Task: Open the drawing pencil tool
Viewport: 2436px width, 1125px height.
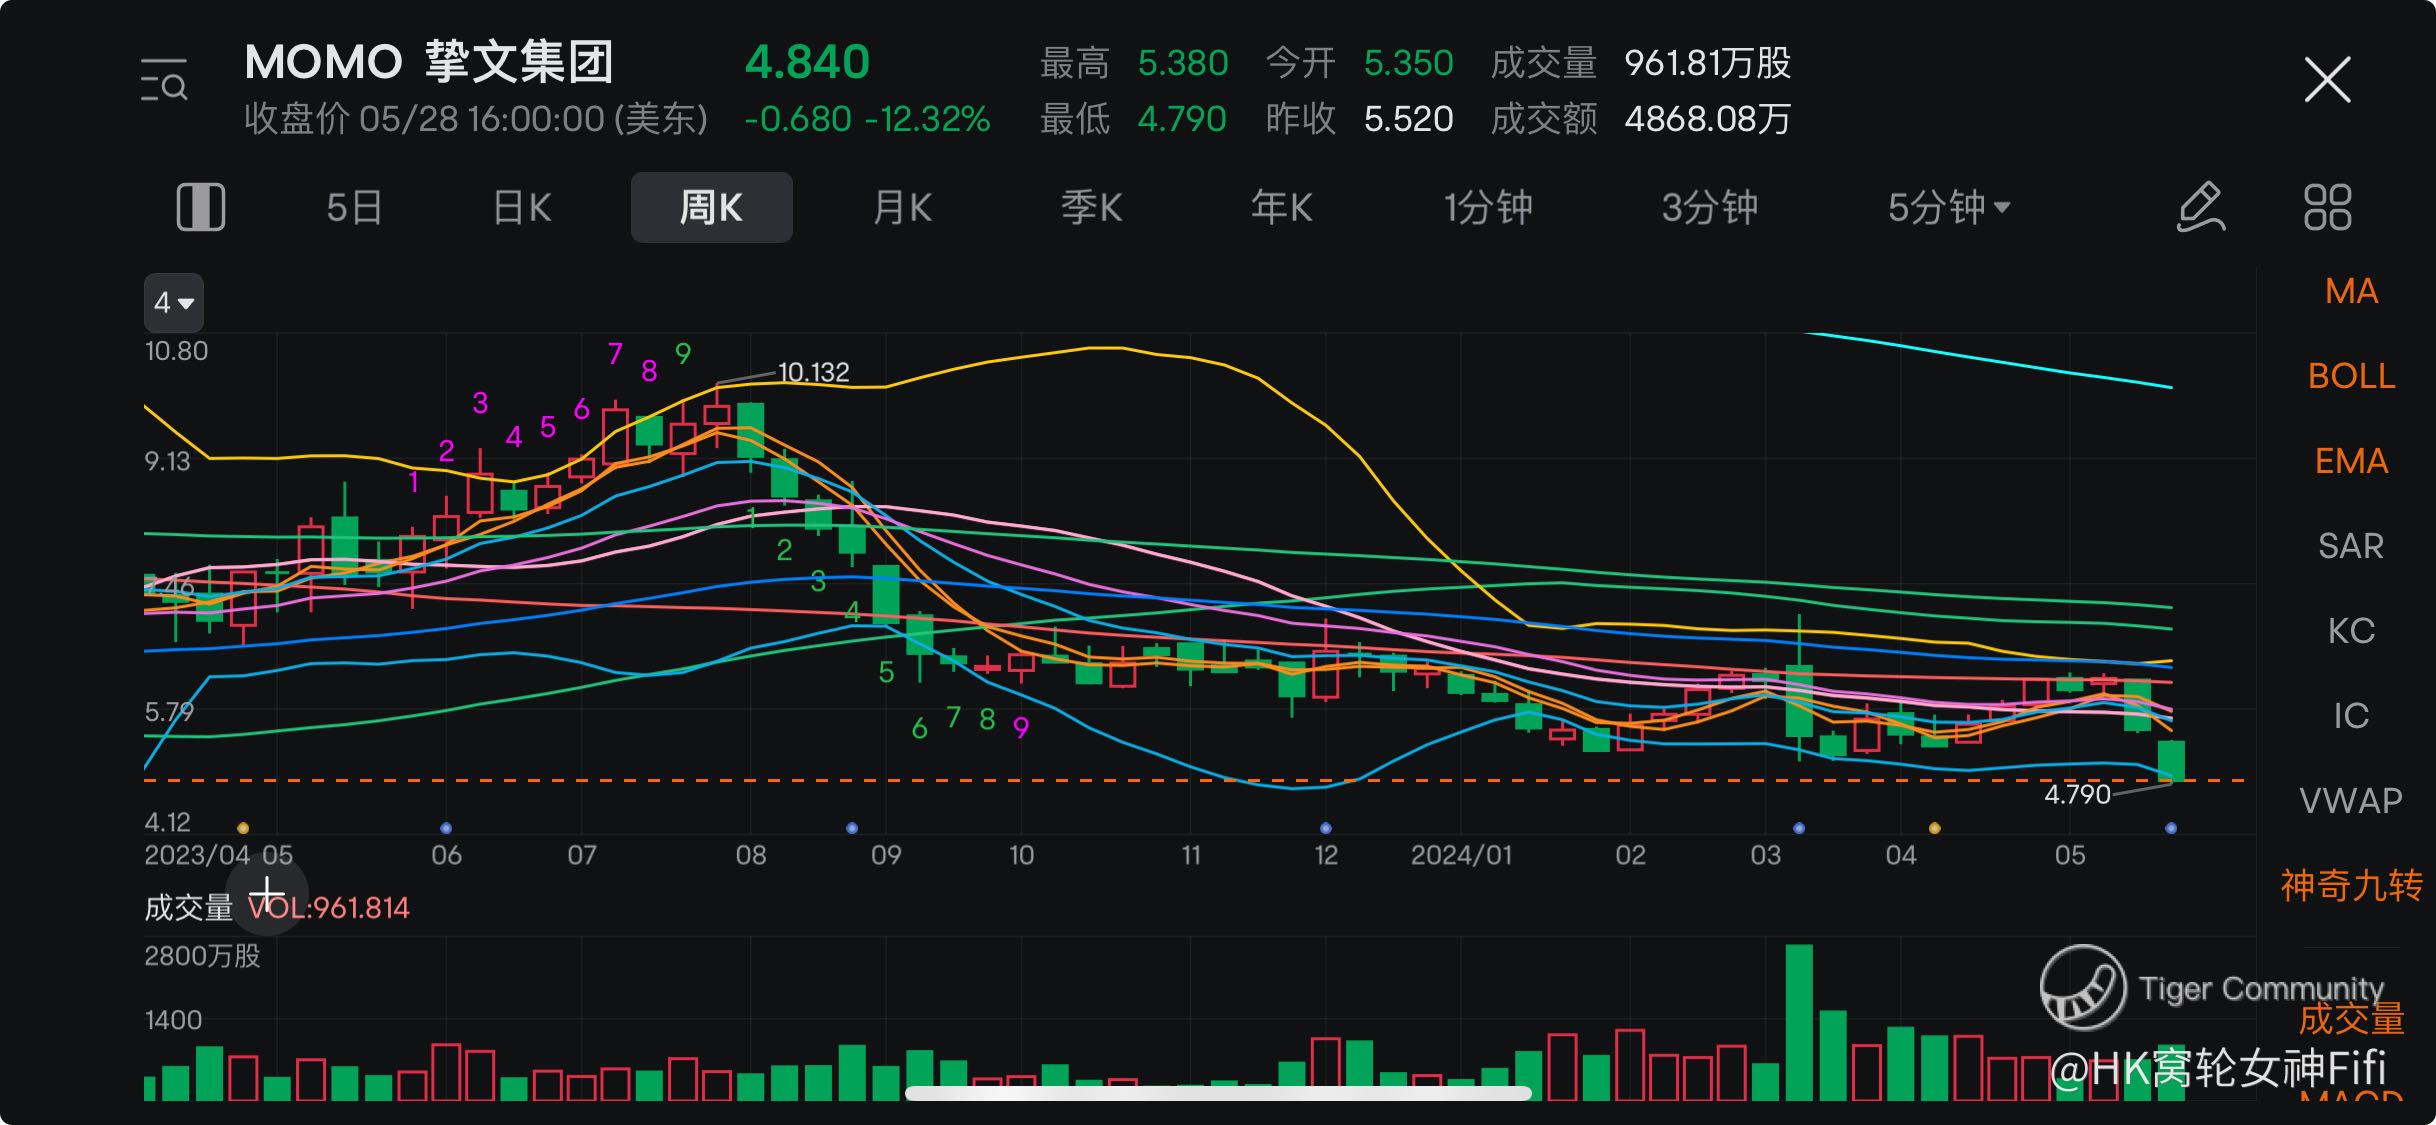Action: click(x=2201, y=207)
